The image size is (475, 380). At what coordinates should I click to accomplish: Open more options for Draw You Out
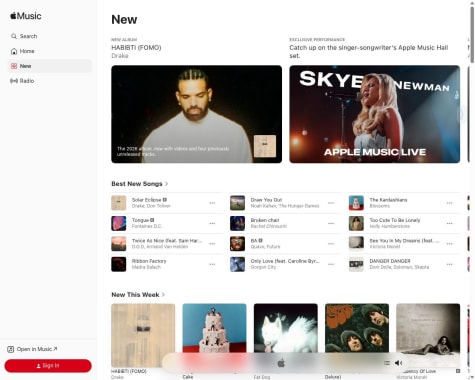coord(331,203)
